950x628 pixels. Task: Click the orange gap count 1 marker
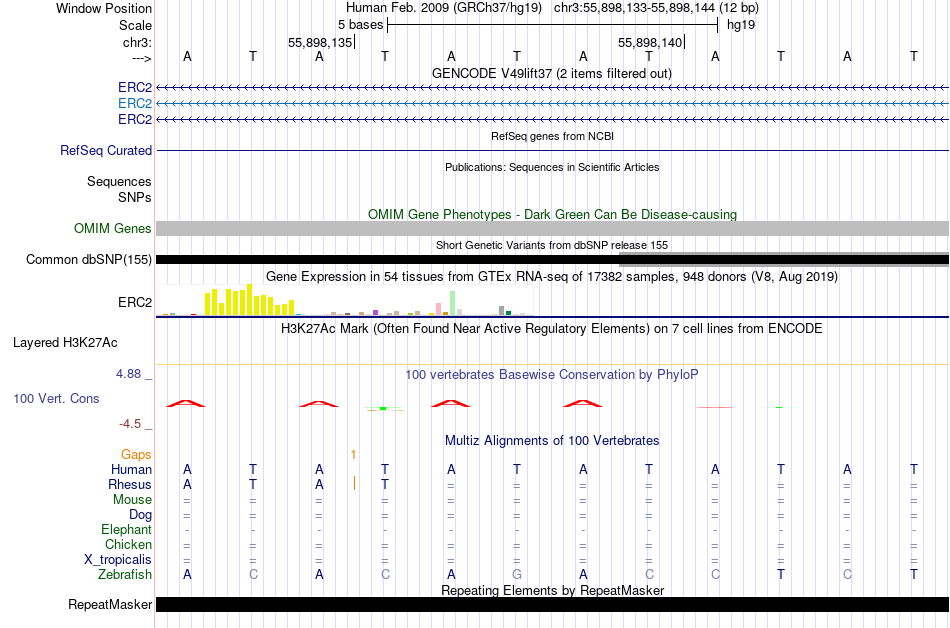[353, 454]
